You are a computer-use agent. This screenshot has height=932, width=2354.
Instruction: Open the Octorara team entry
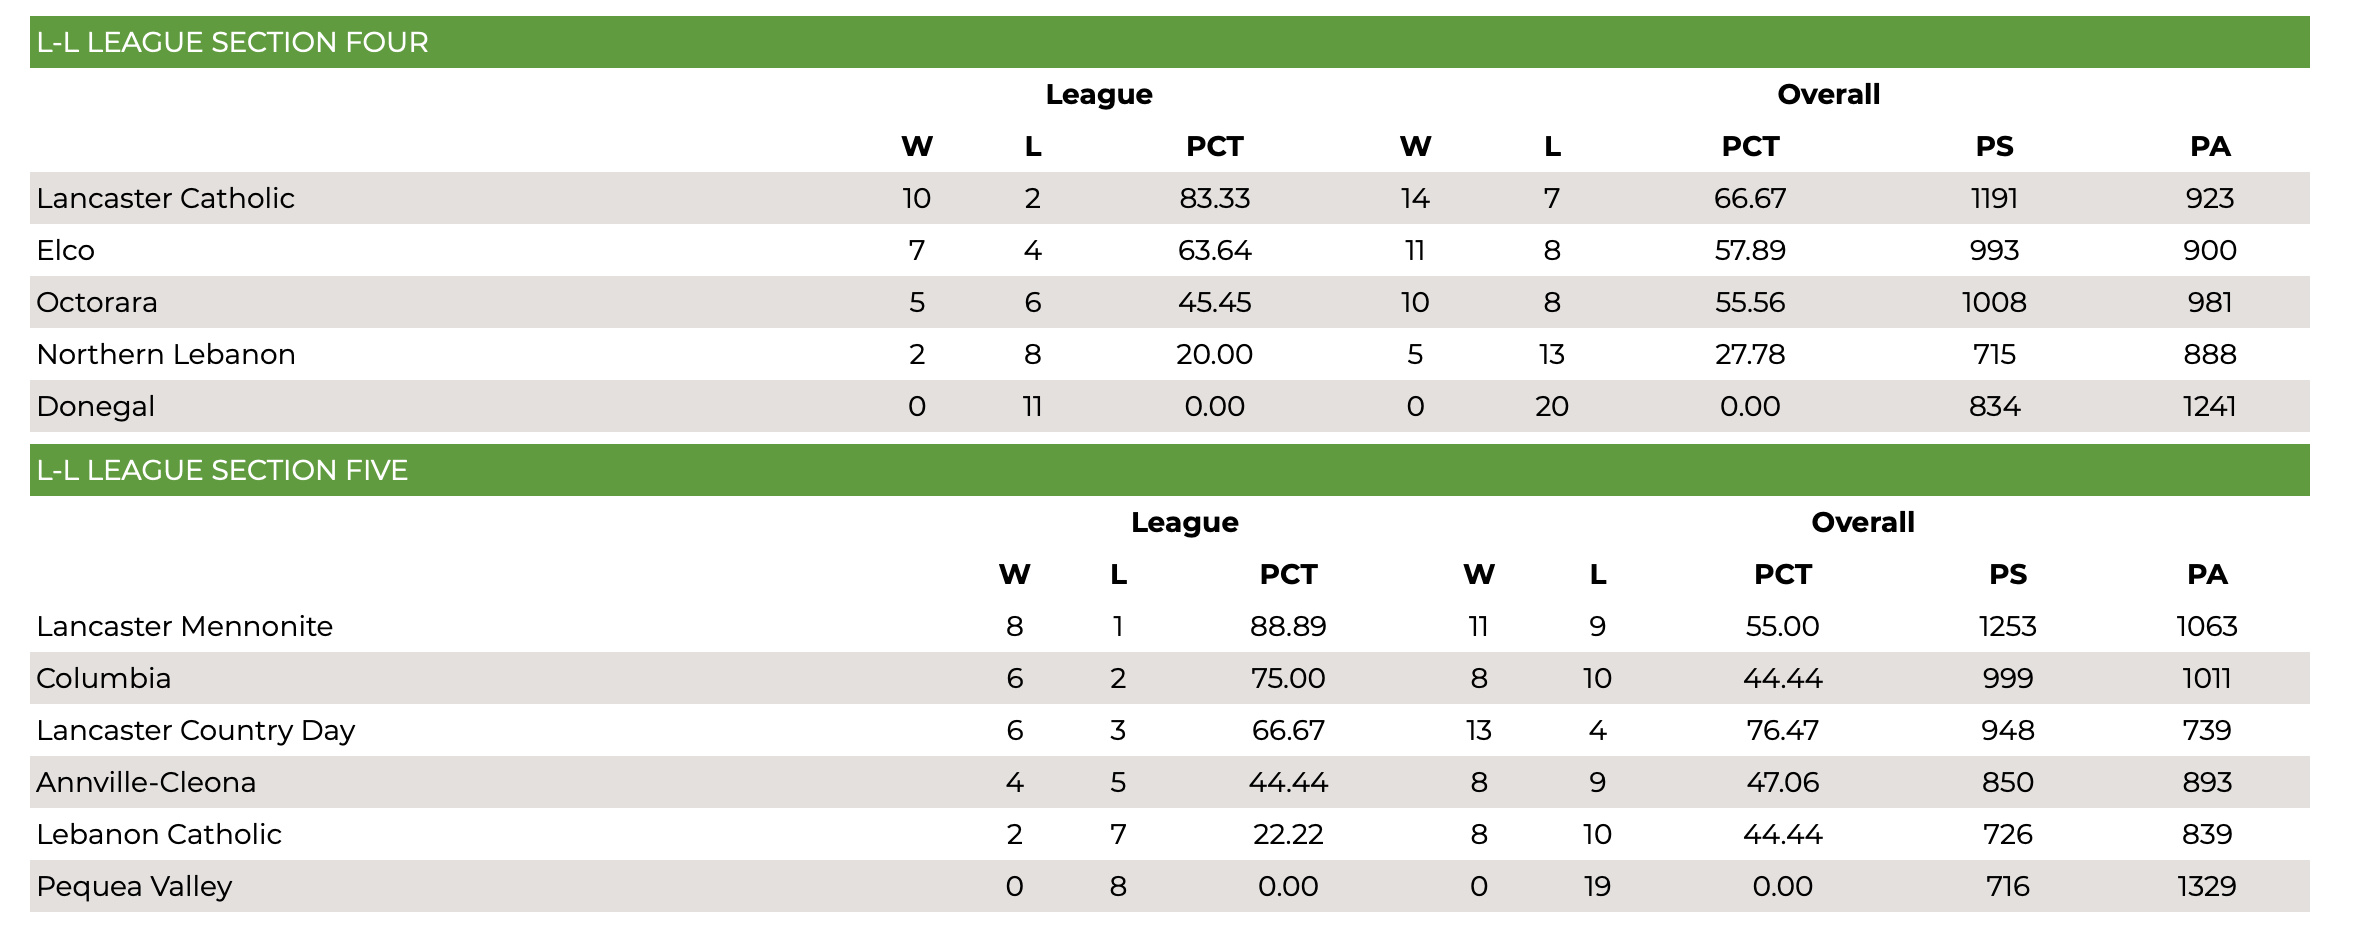point(97,302)
